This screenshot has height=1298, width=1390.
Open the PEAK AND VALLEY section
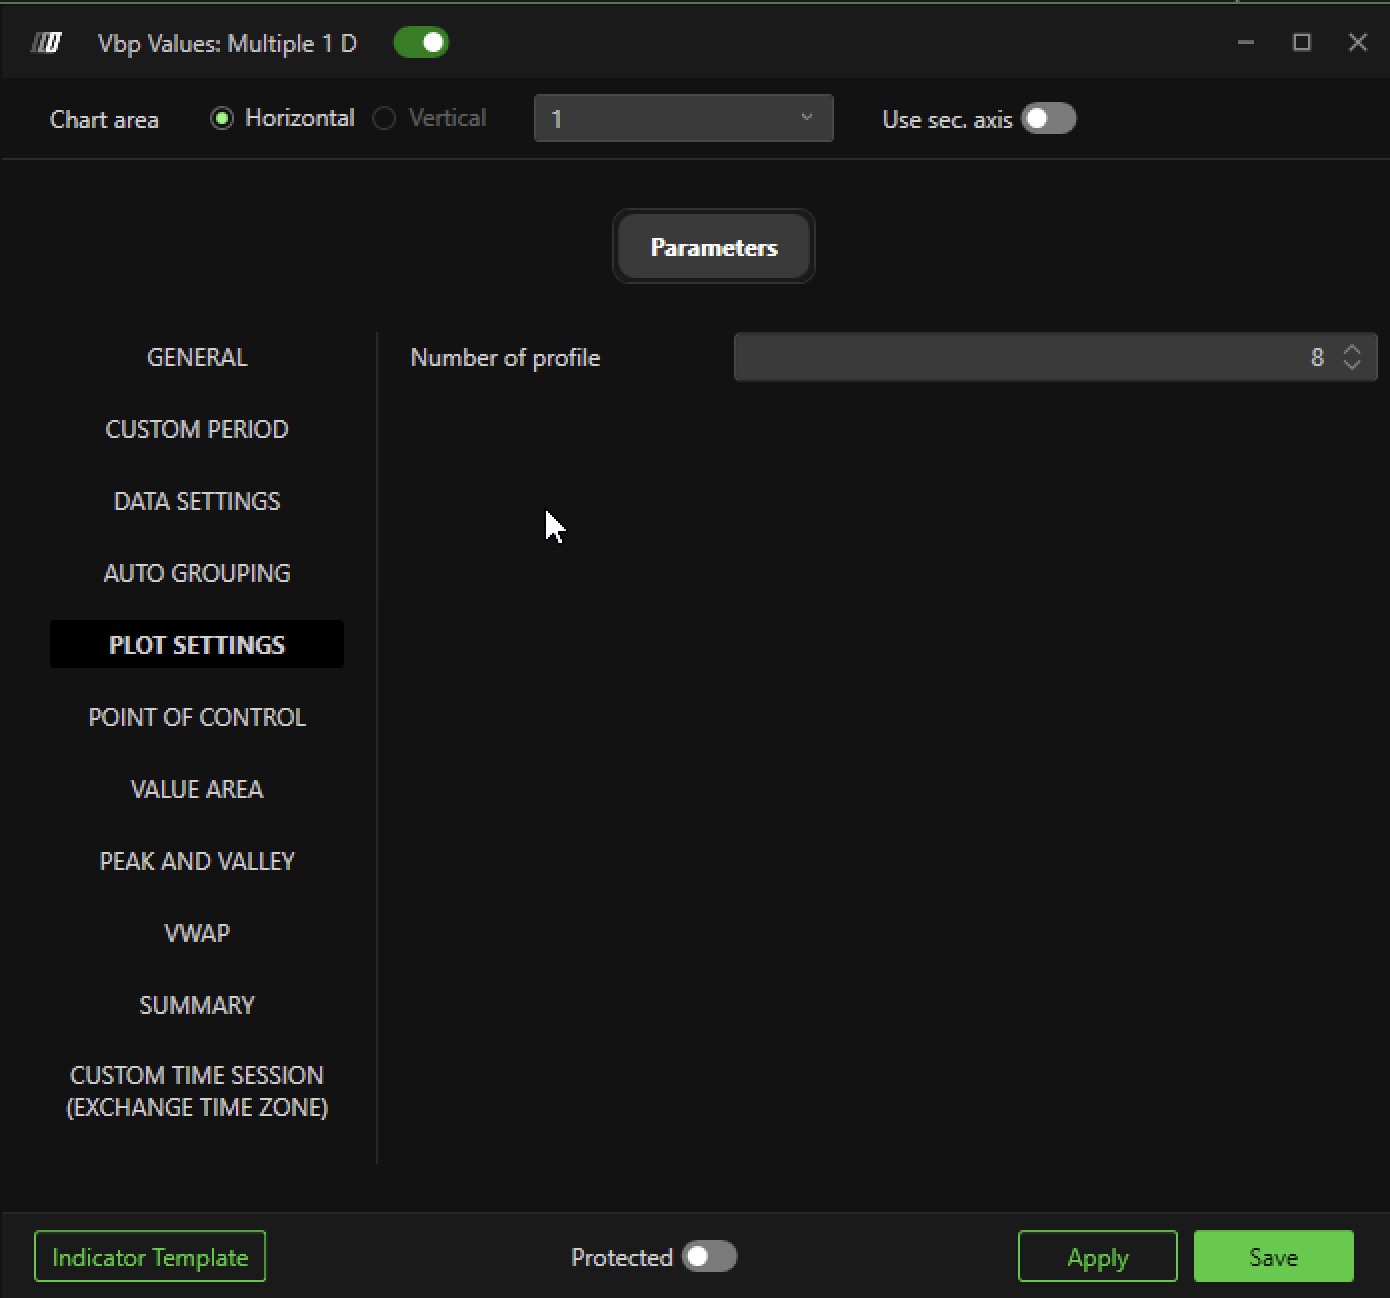click(x=197, y=862)
